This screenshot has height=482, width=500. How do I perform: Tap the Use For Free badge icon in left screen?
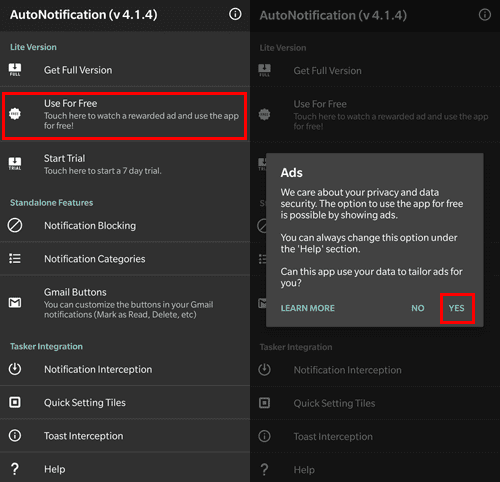click(x=15, y=114)
